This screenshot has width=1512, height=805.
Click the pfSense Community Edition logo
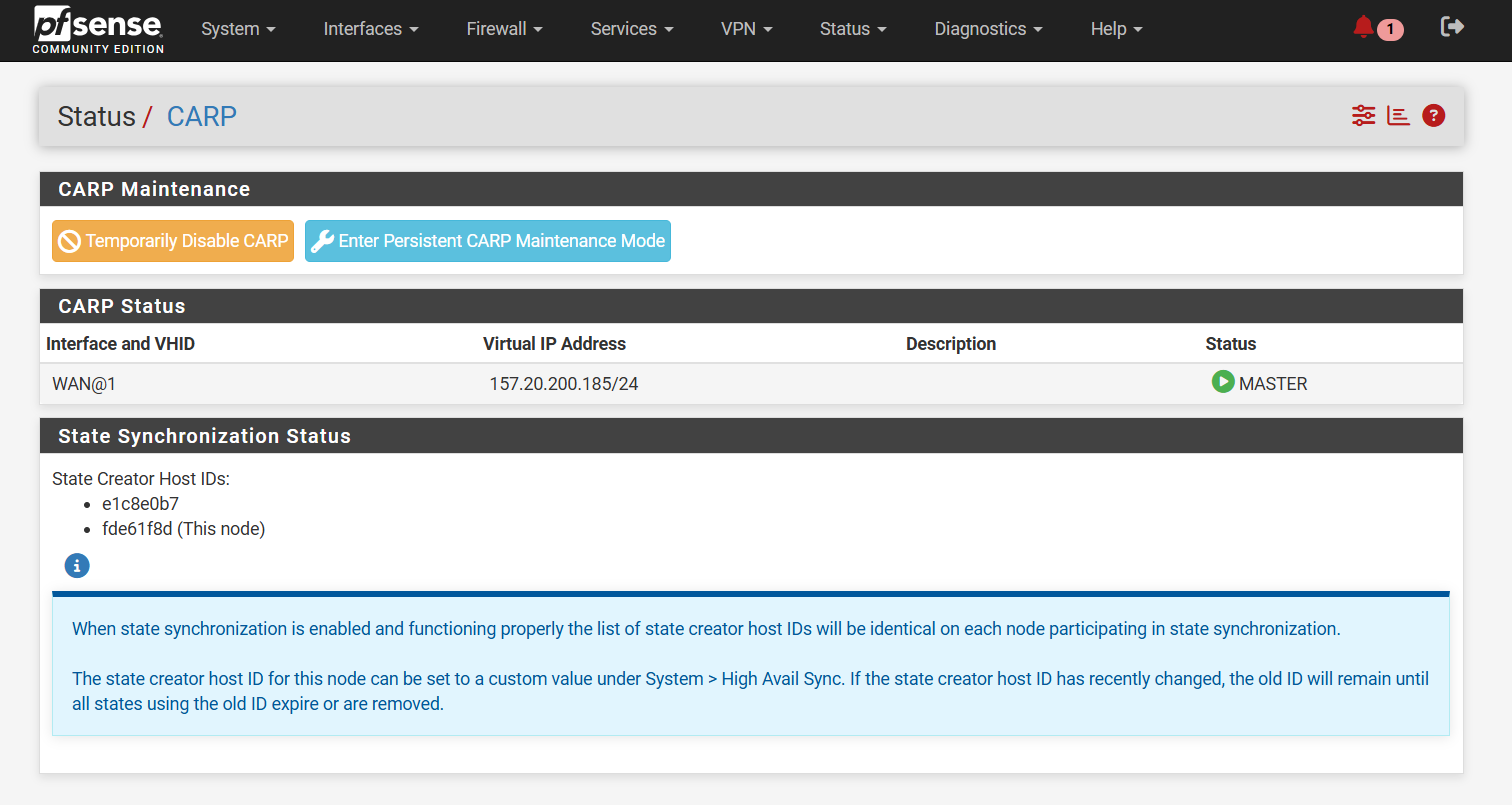tap(98, 30)
